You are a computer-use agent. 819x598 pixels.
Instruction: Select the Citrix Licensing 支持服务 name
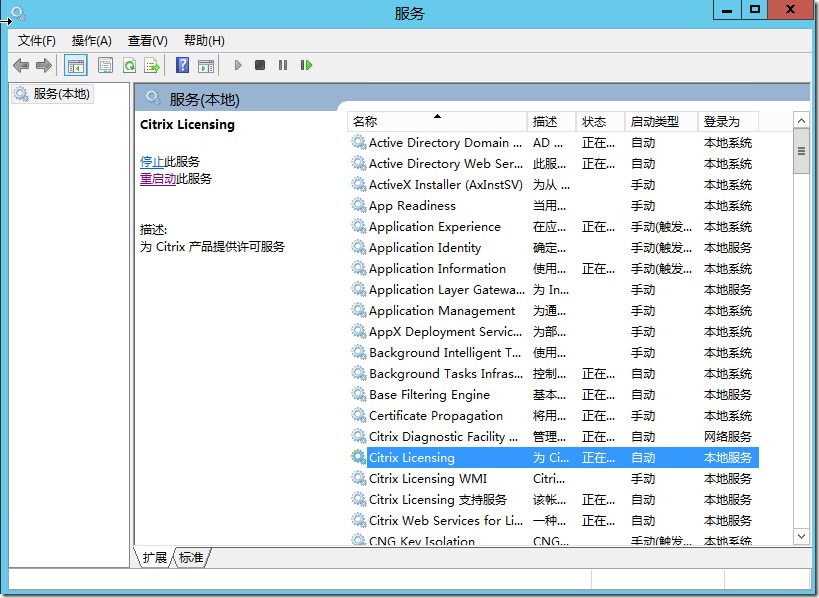[438, 499]
